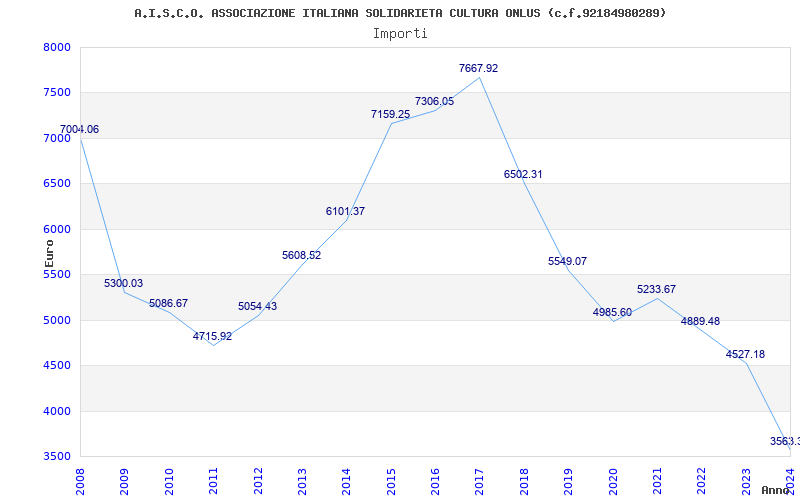800x500 pixels.
Task: Click the 2022 year label
Action: click(702, 481)
